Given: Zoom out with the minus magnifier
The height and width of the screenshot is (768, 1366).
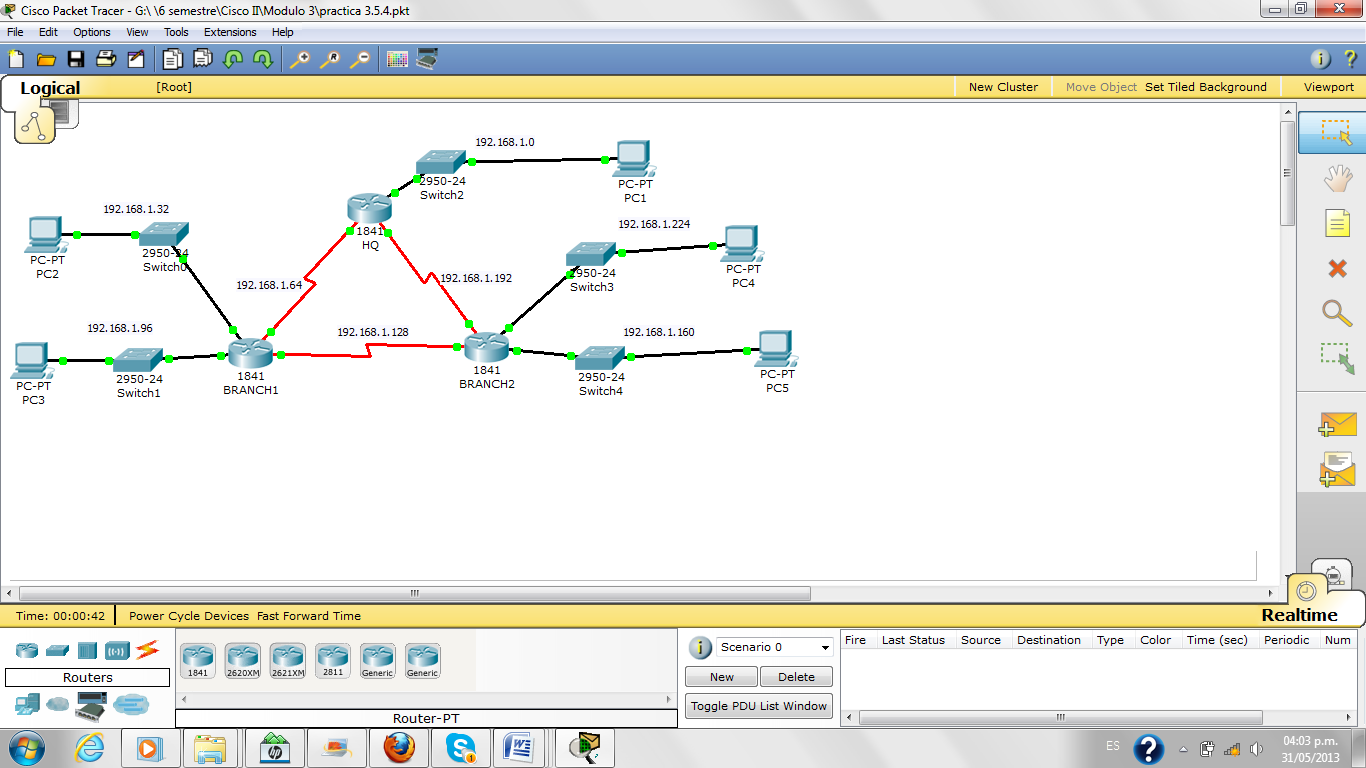Looking at the screenshot, I should pyautogui.click(x=360, y=59).
